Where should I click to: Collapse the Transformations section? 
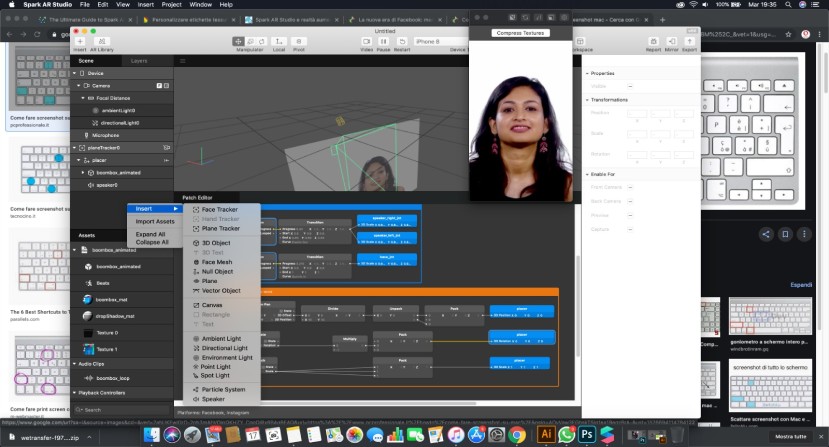tap(587, 99)
